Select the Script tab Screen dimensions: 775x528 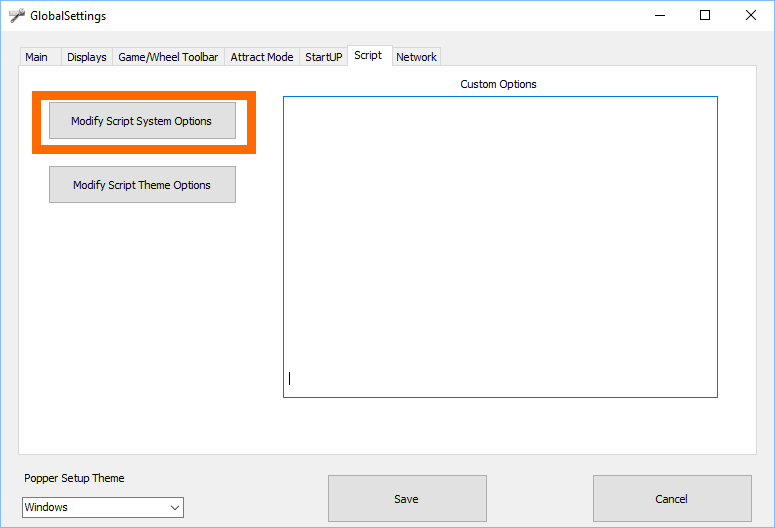(368, 56)
